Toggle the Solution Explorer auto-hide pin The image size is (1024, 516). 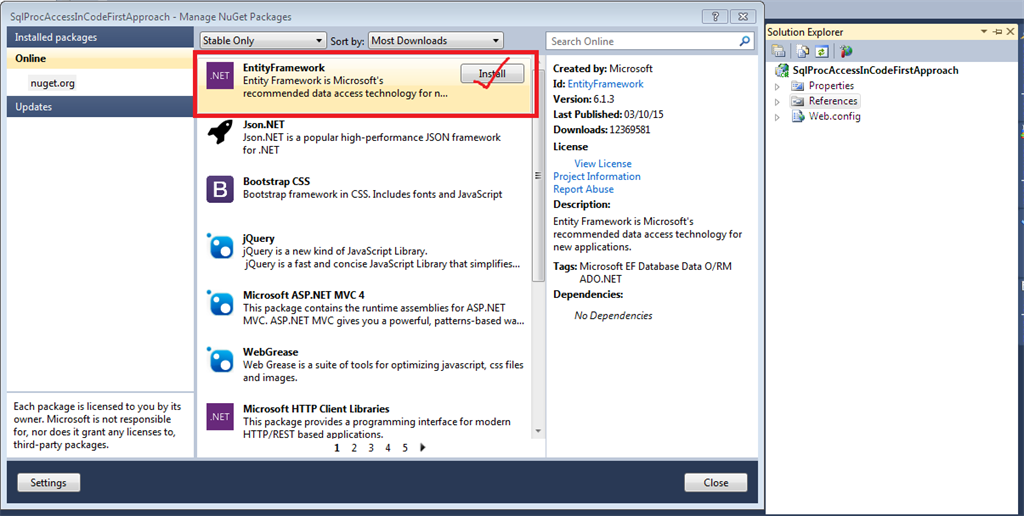(x=997, y=32)
